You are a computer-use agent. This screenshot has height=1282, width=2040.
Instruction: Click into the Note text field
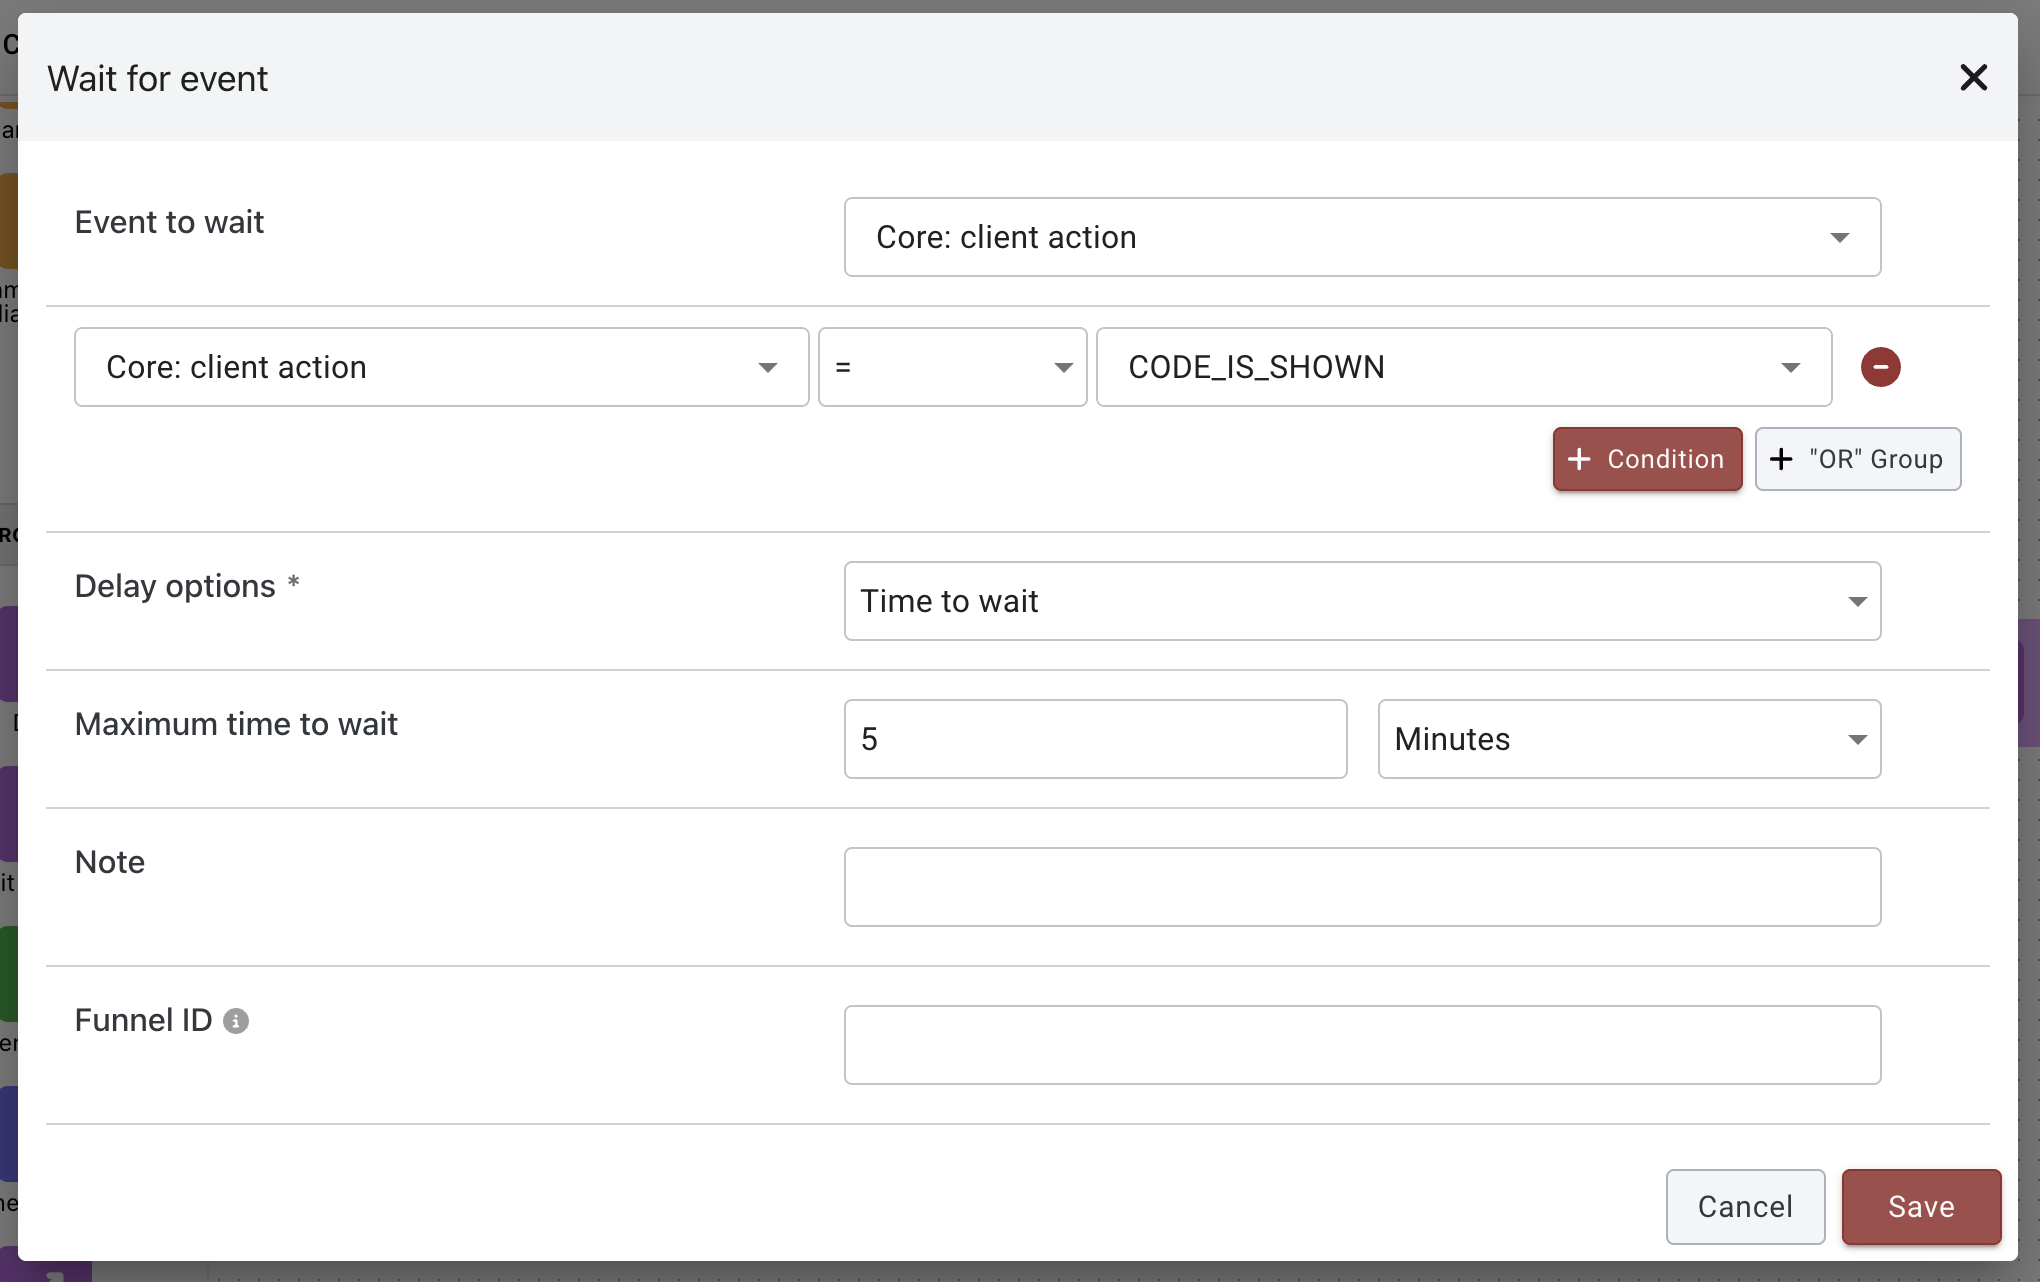coord(1361,887)
